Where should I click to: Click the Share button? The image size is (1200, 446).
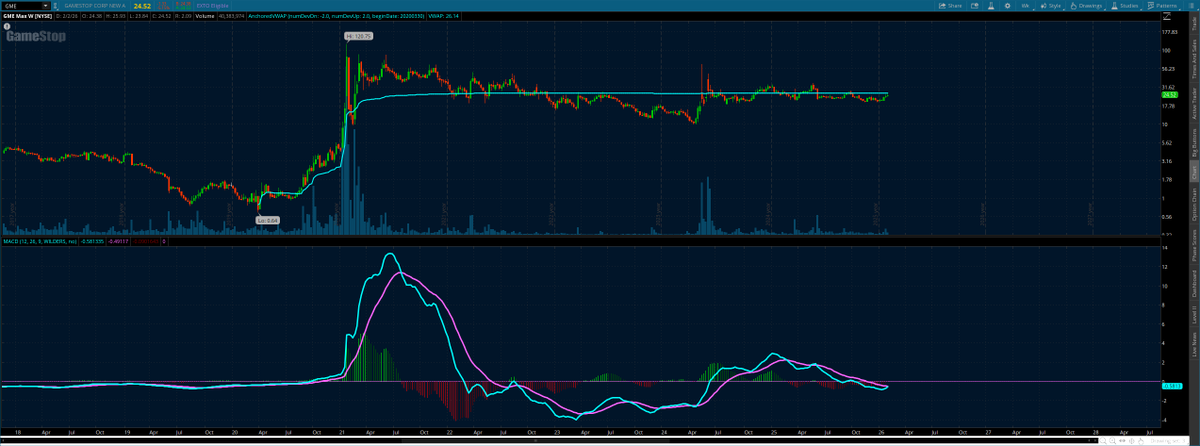950,6
